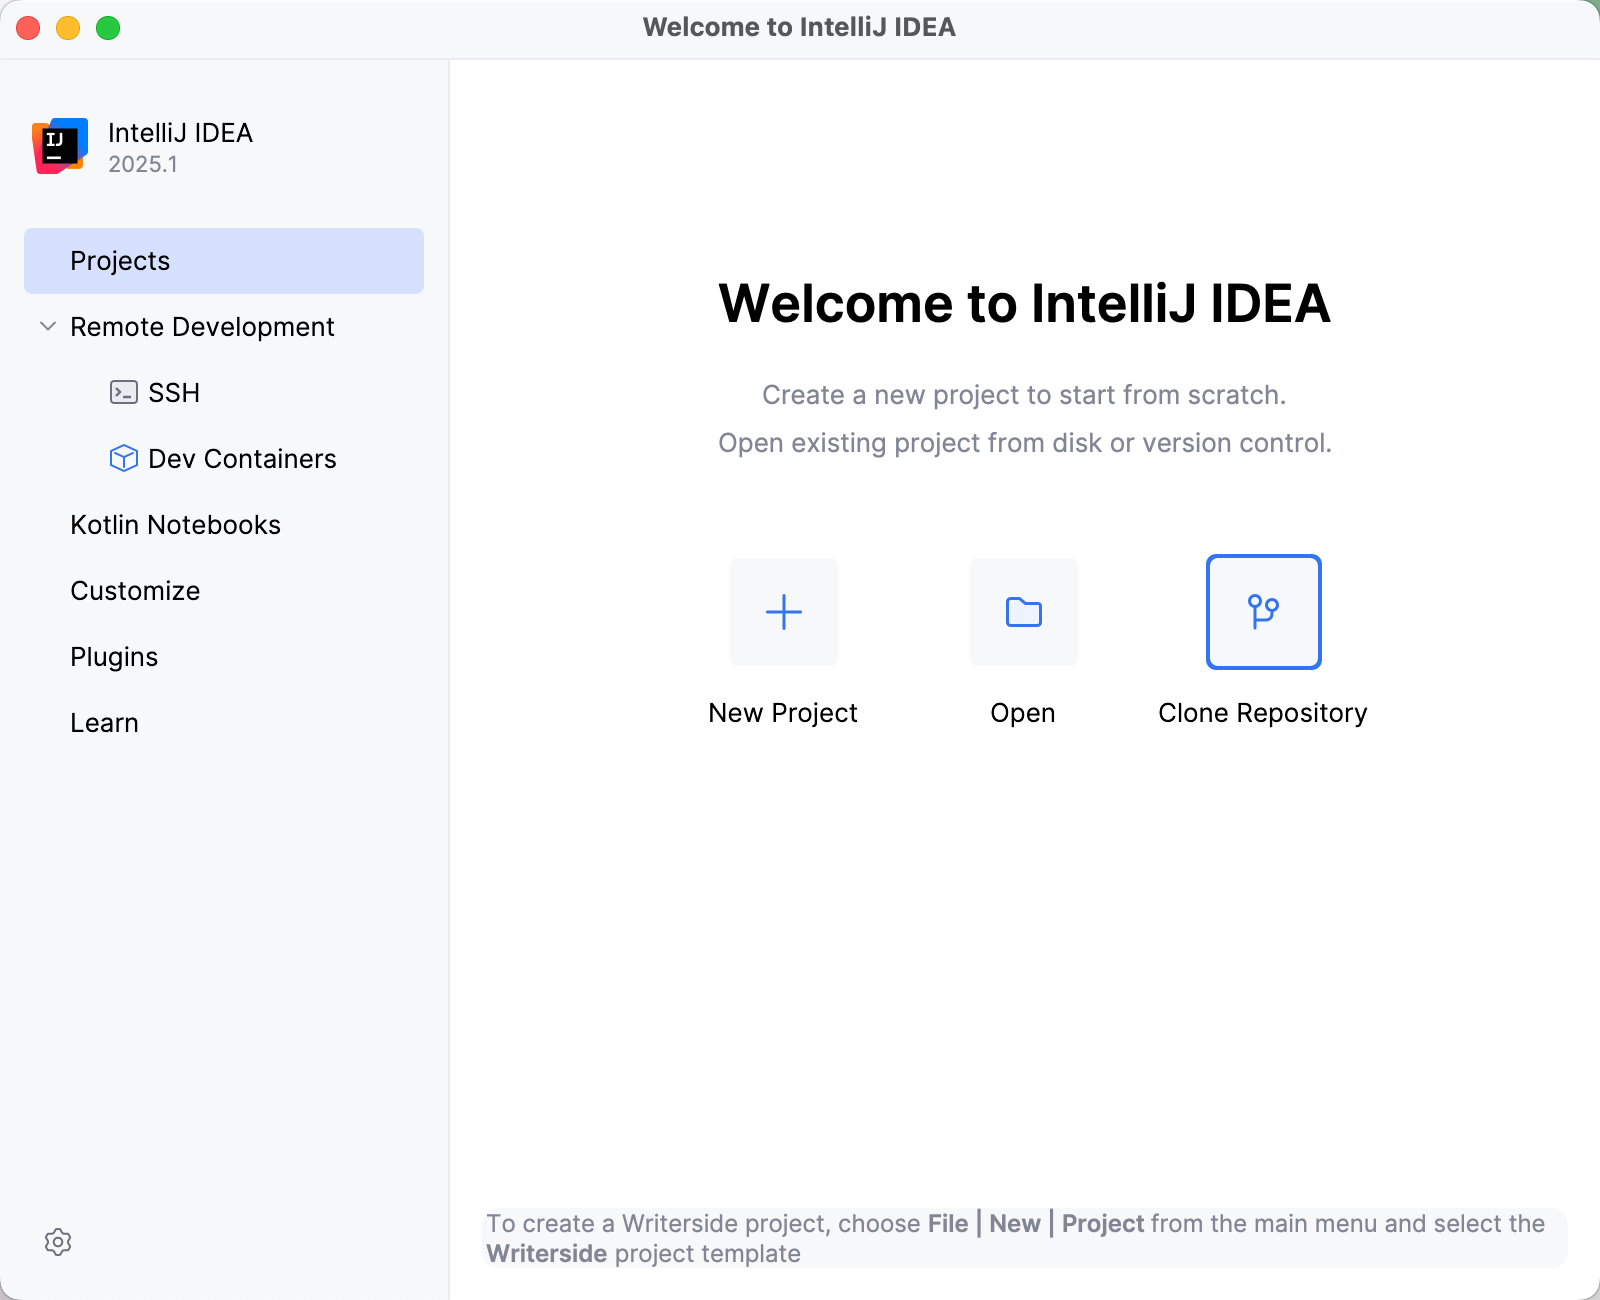This screenshot has width=1600, height=1300.
Task: Open the New Project plus icon
Action: [x=783, y=612]
